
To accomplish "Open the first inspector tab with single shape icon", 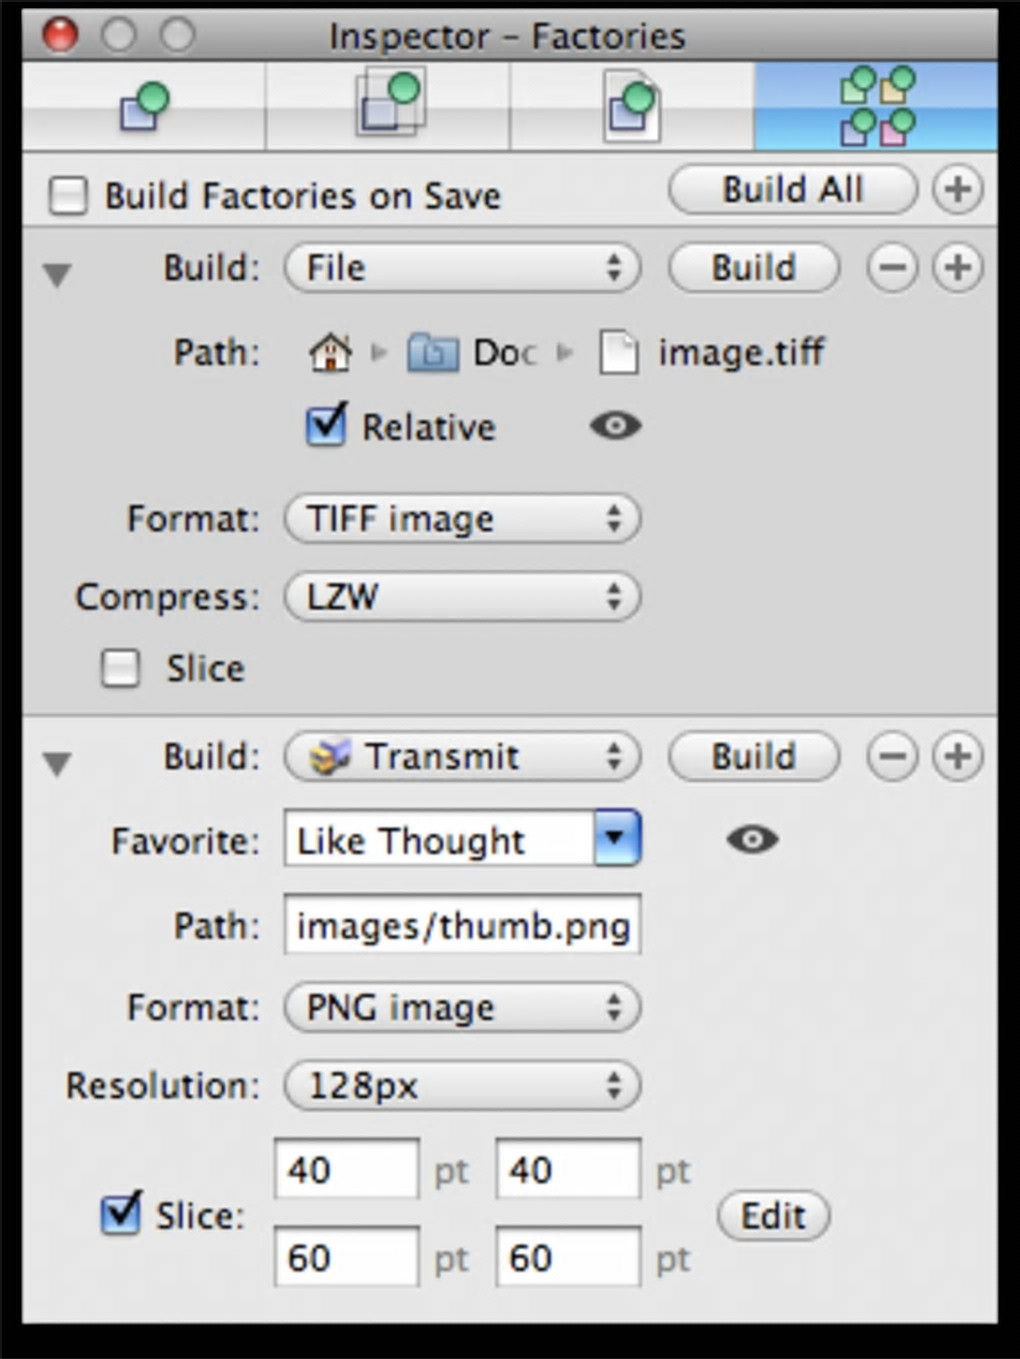I will (x=144, y=106).
